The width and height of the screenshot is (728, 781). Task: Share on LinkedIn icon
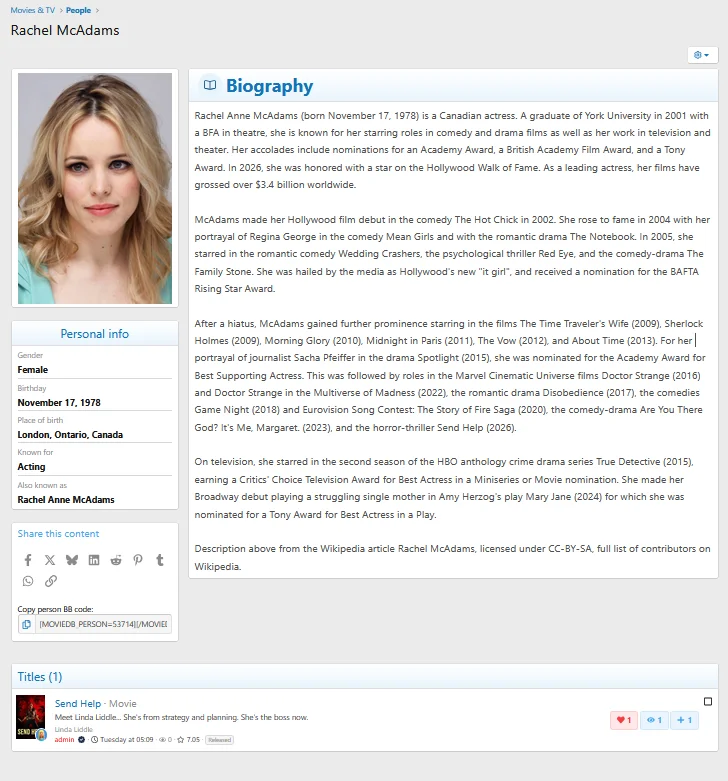click(x=94, y=560)
